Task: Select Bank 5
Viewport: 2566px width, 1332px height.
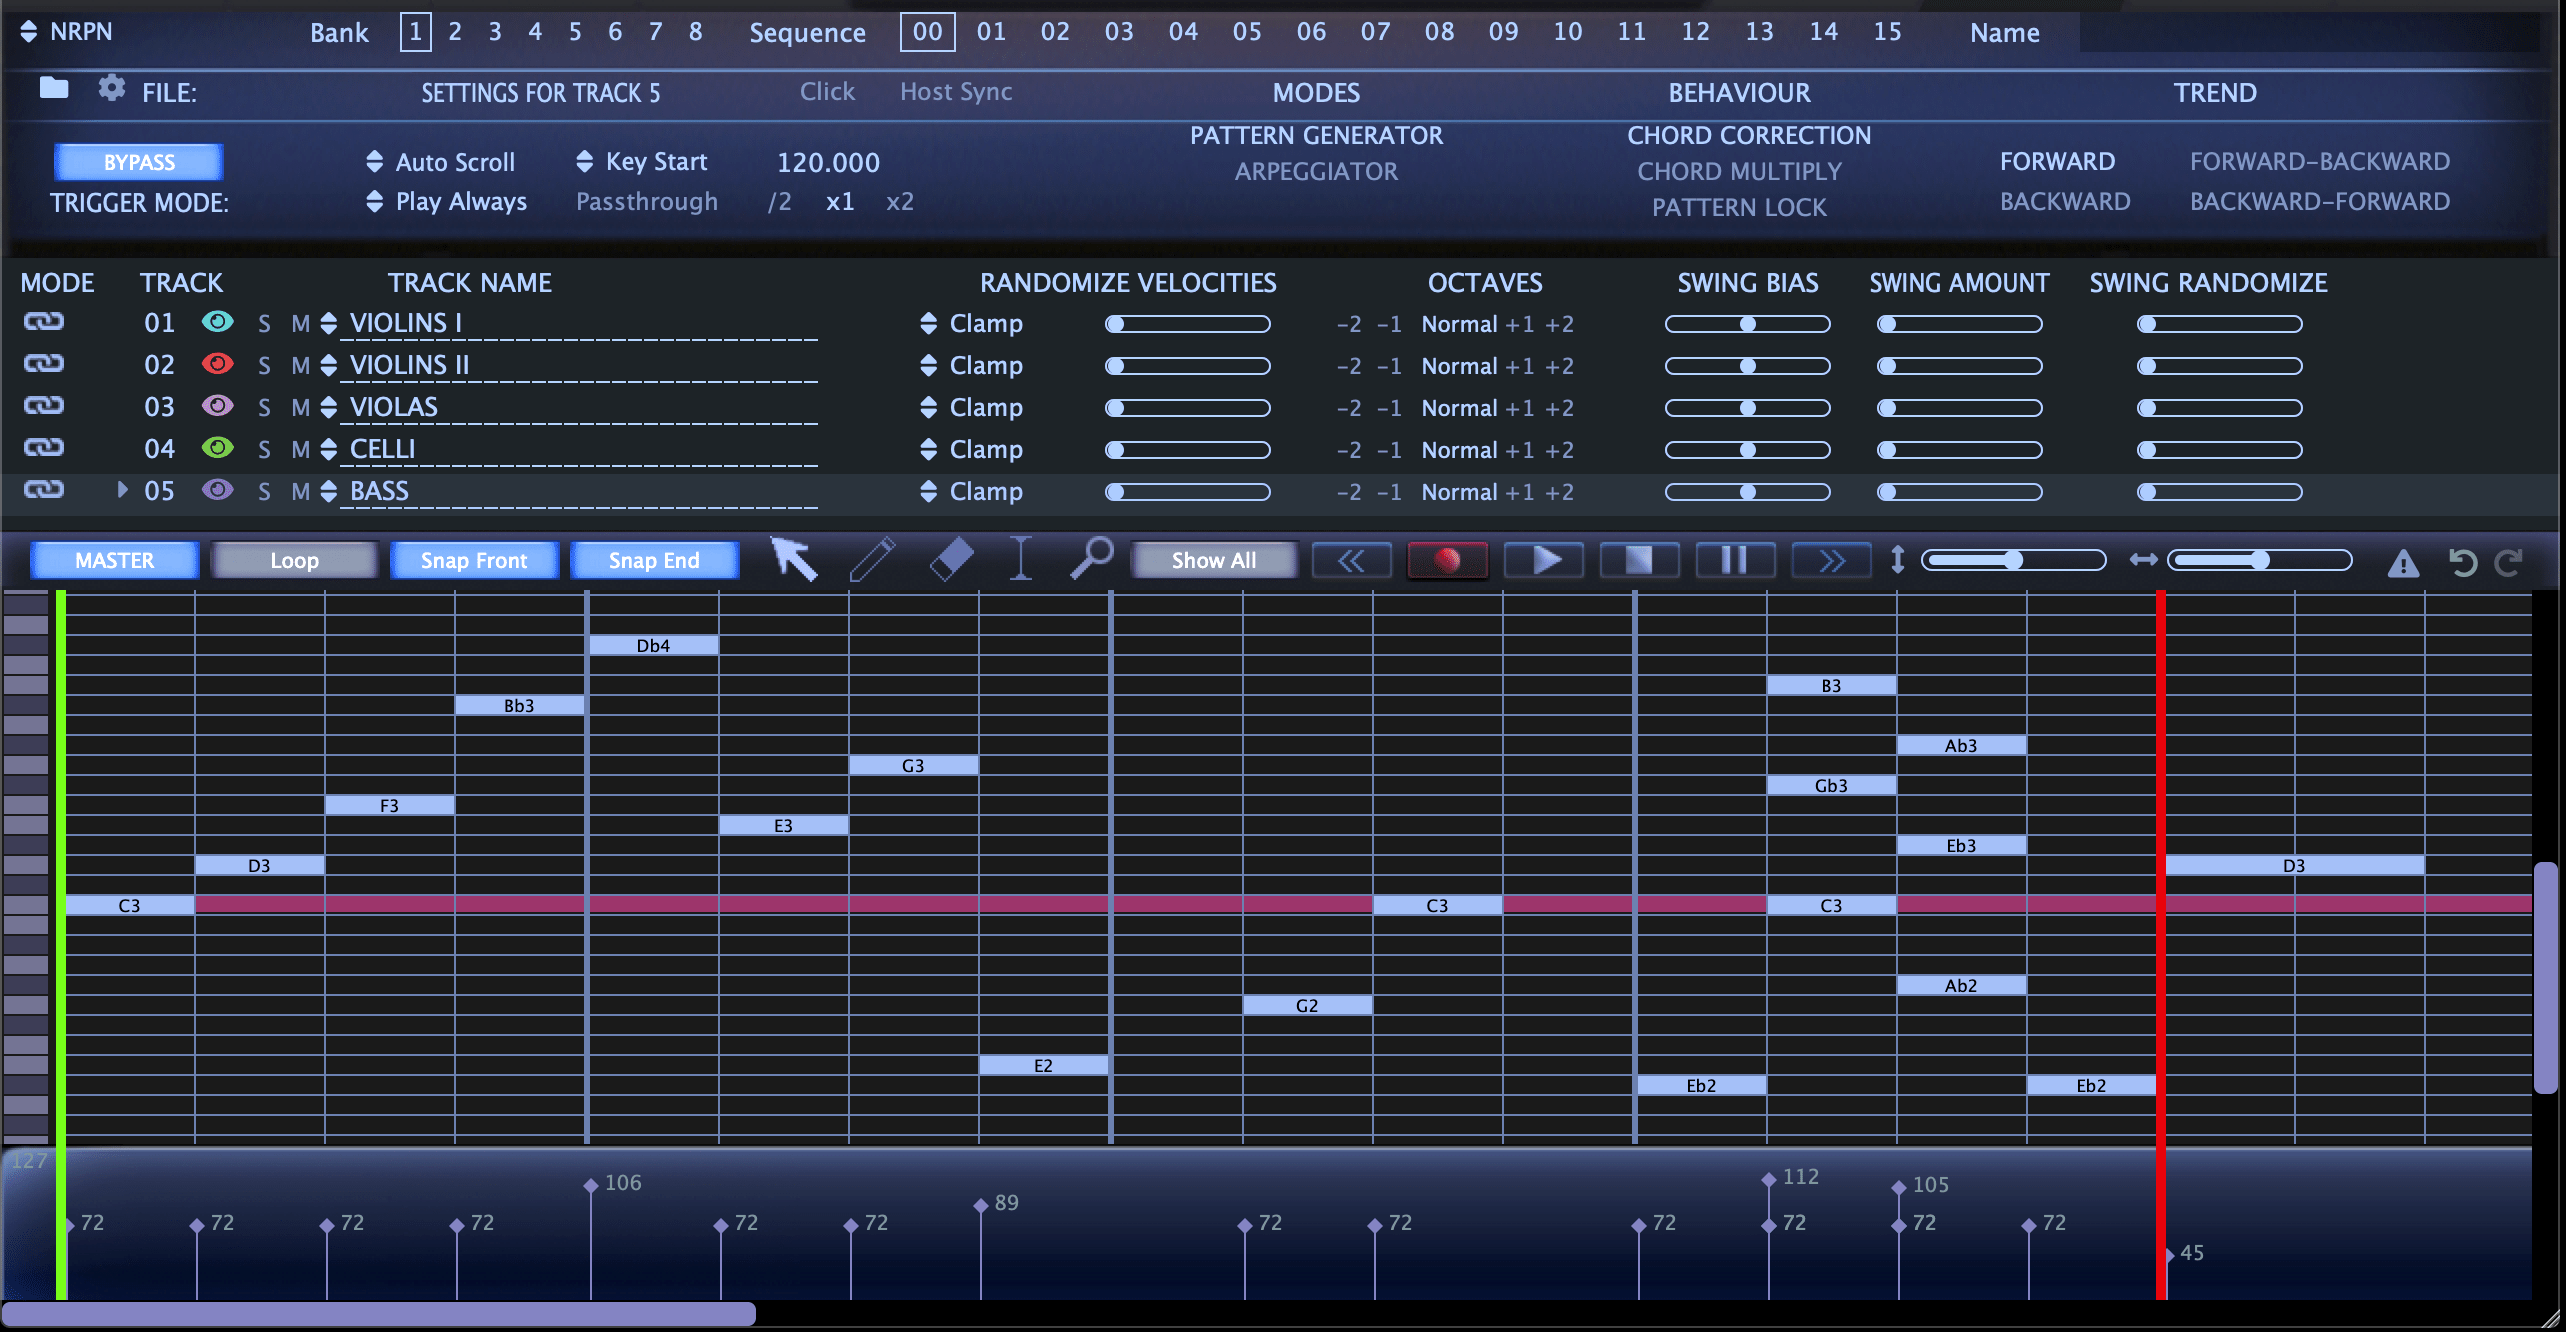Action: (575, 31)
